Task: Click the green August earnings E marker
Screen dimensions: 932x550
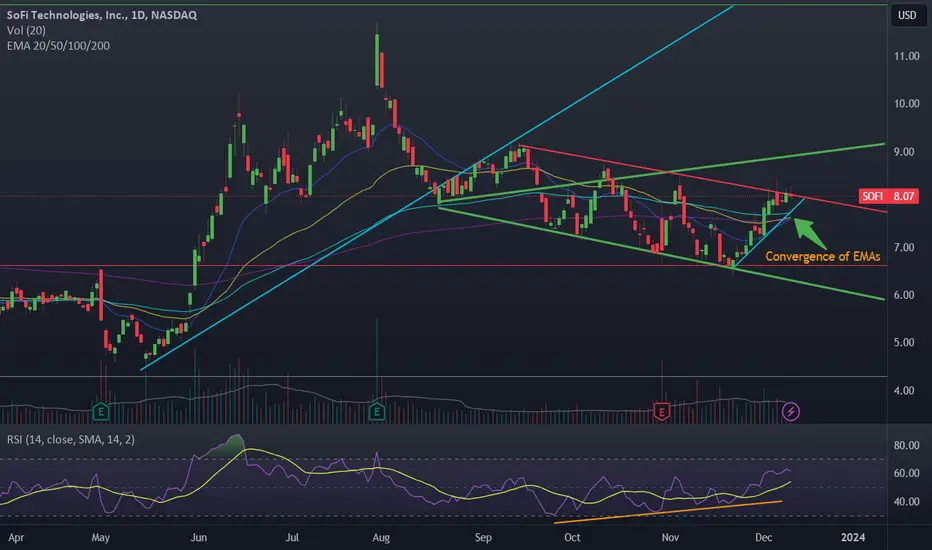Action: tap(377, 411)
